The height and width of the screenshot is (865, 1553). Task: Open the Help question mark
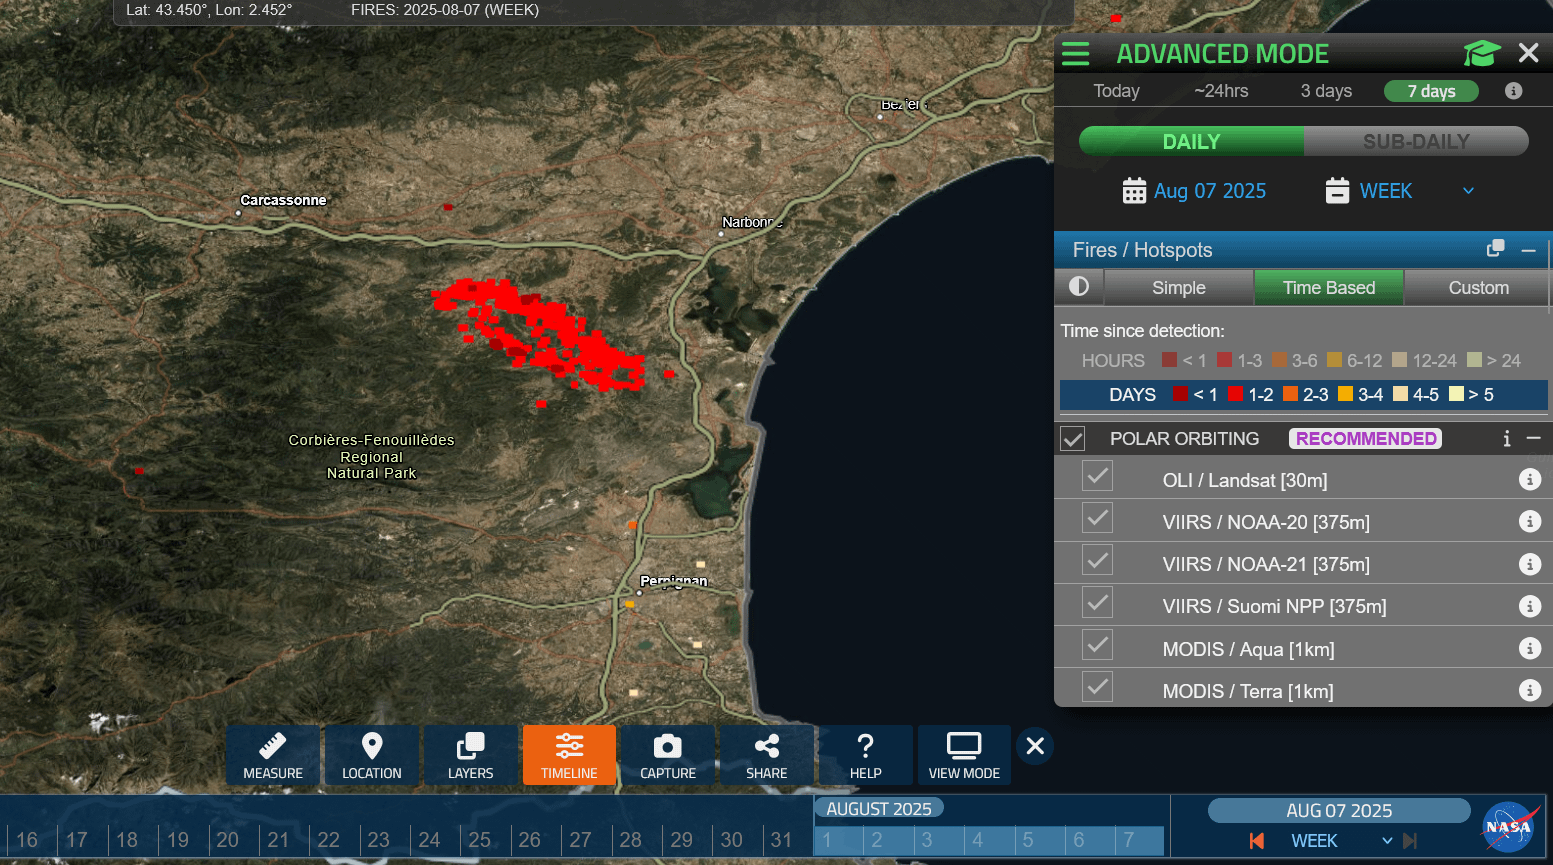(865, 755)
